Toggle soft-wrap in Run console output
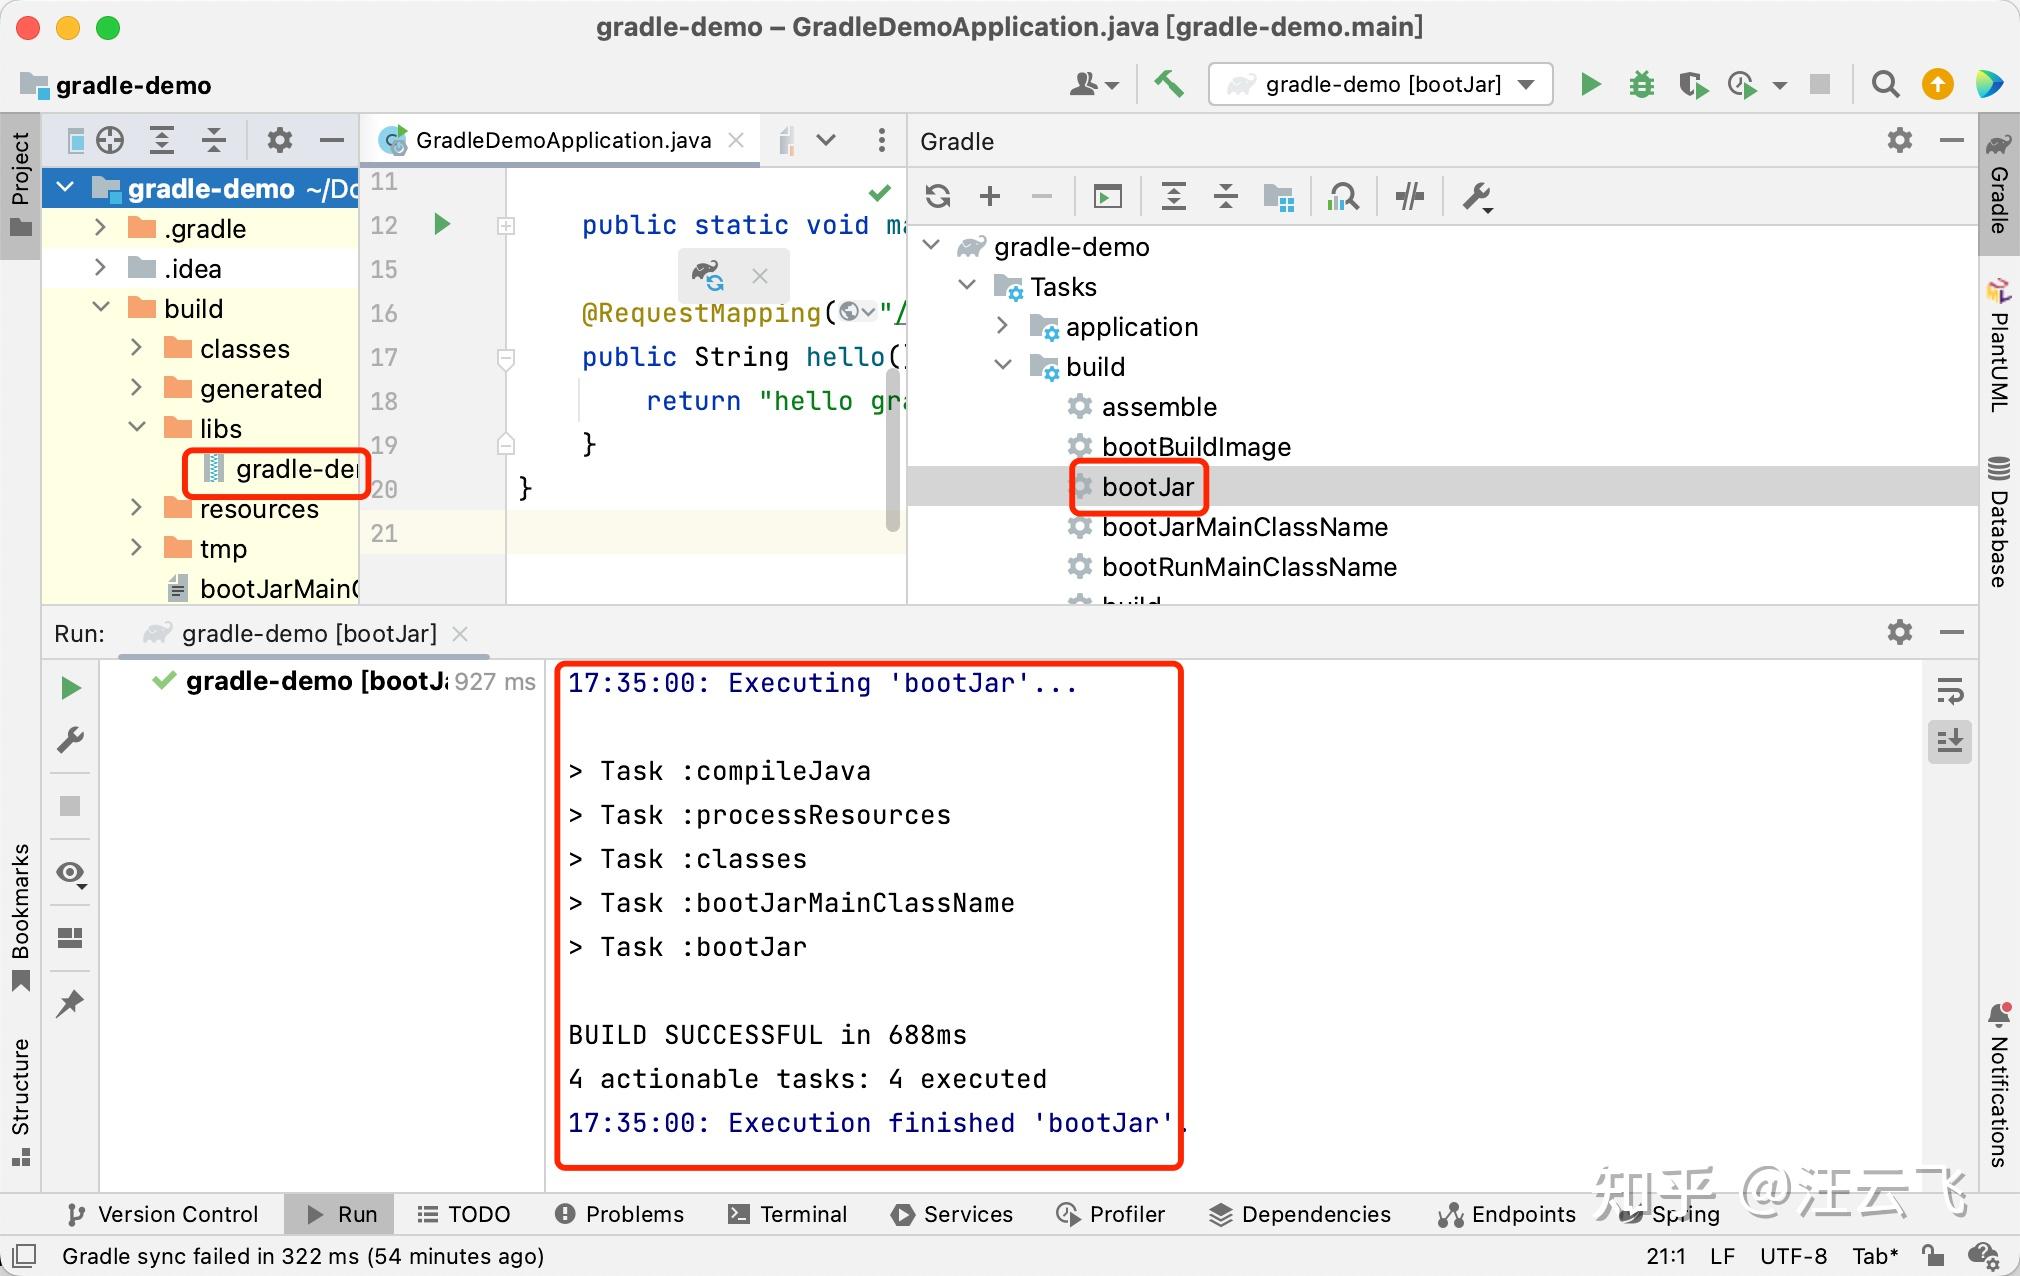2020x1276 pixels. coord(1951,691)
